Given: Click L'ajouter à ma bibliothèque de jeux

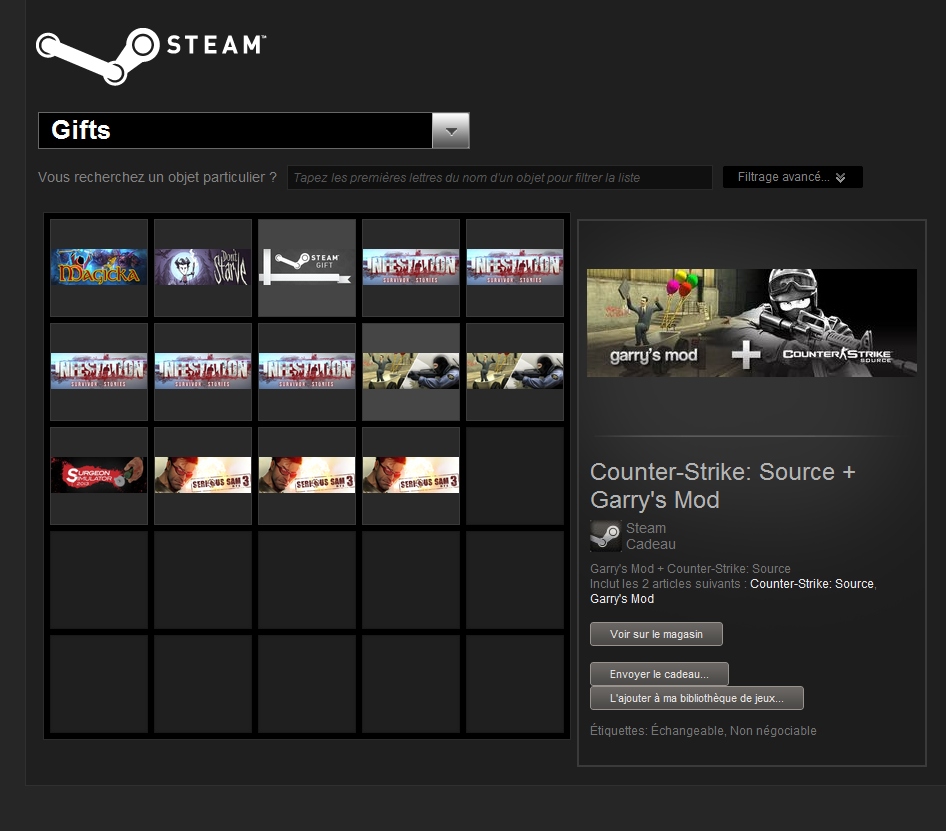Looking at the screenshot, I should click(x=696, y=698).
